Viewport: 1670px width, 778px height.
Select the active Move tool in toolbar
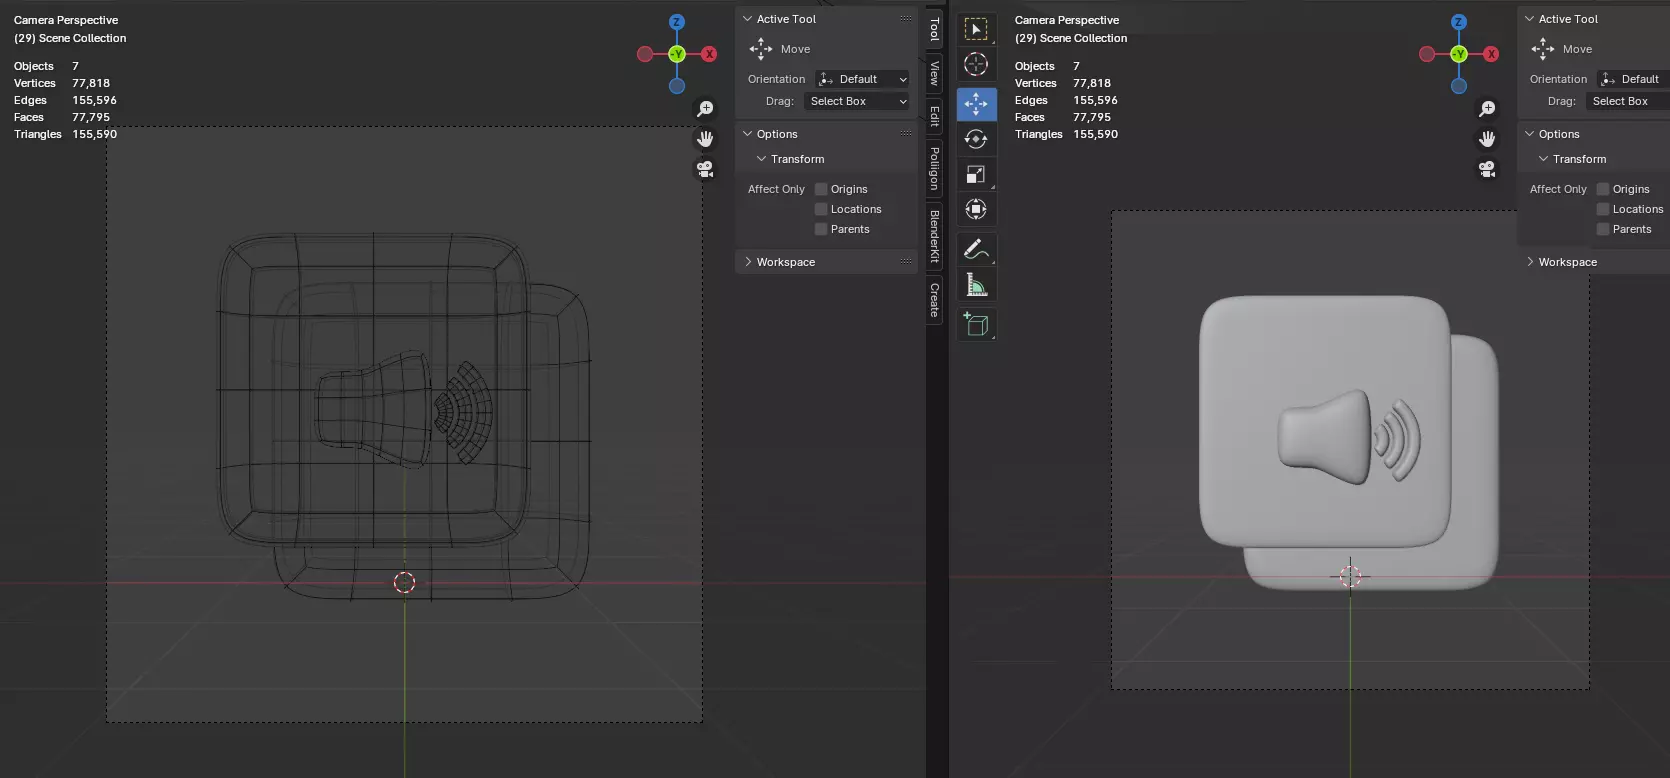click(x=976, y=103)
